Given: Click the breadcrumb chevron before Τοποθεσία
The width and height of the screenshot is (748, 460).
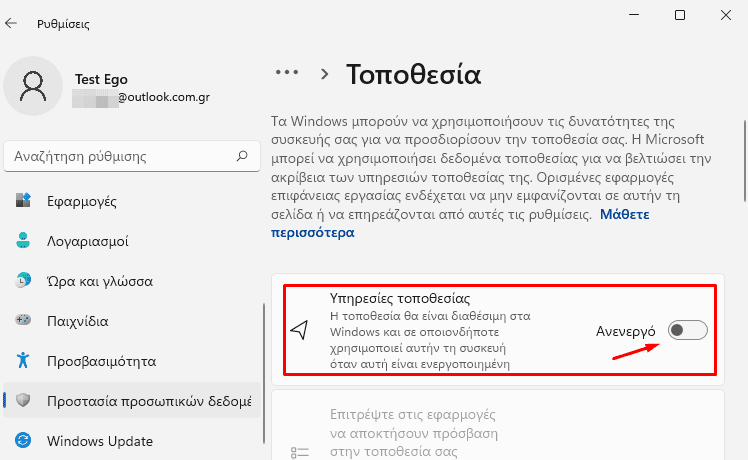Looking at the screenshot, I should pos(325,74).
